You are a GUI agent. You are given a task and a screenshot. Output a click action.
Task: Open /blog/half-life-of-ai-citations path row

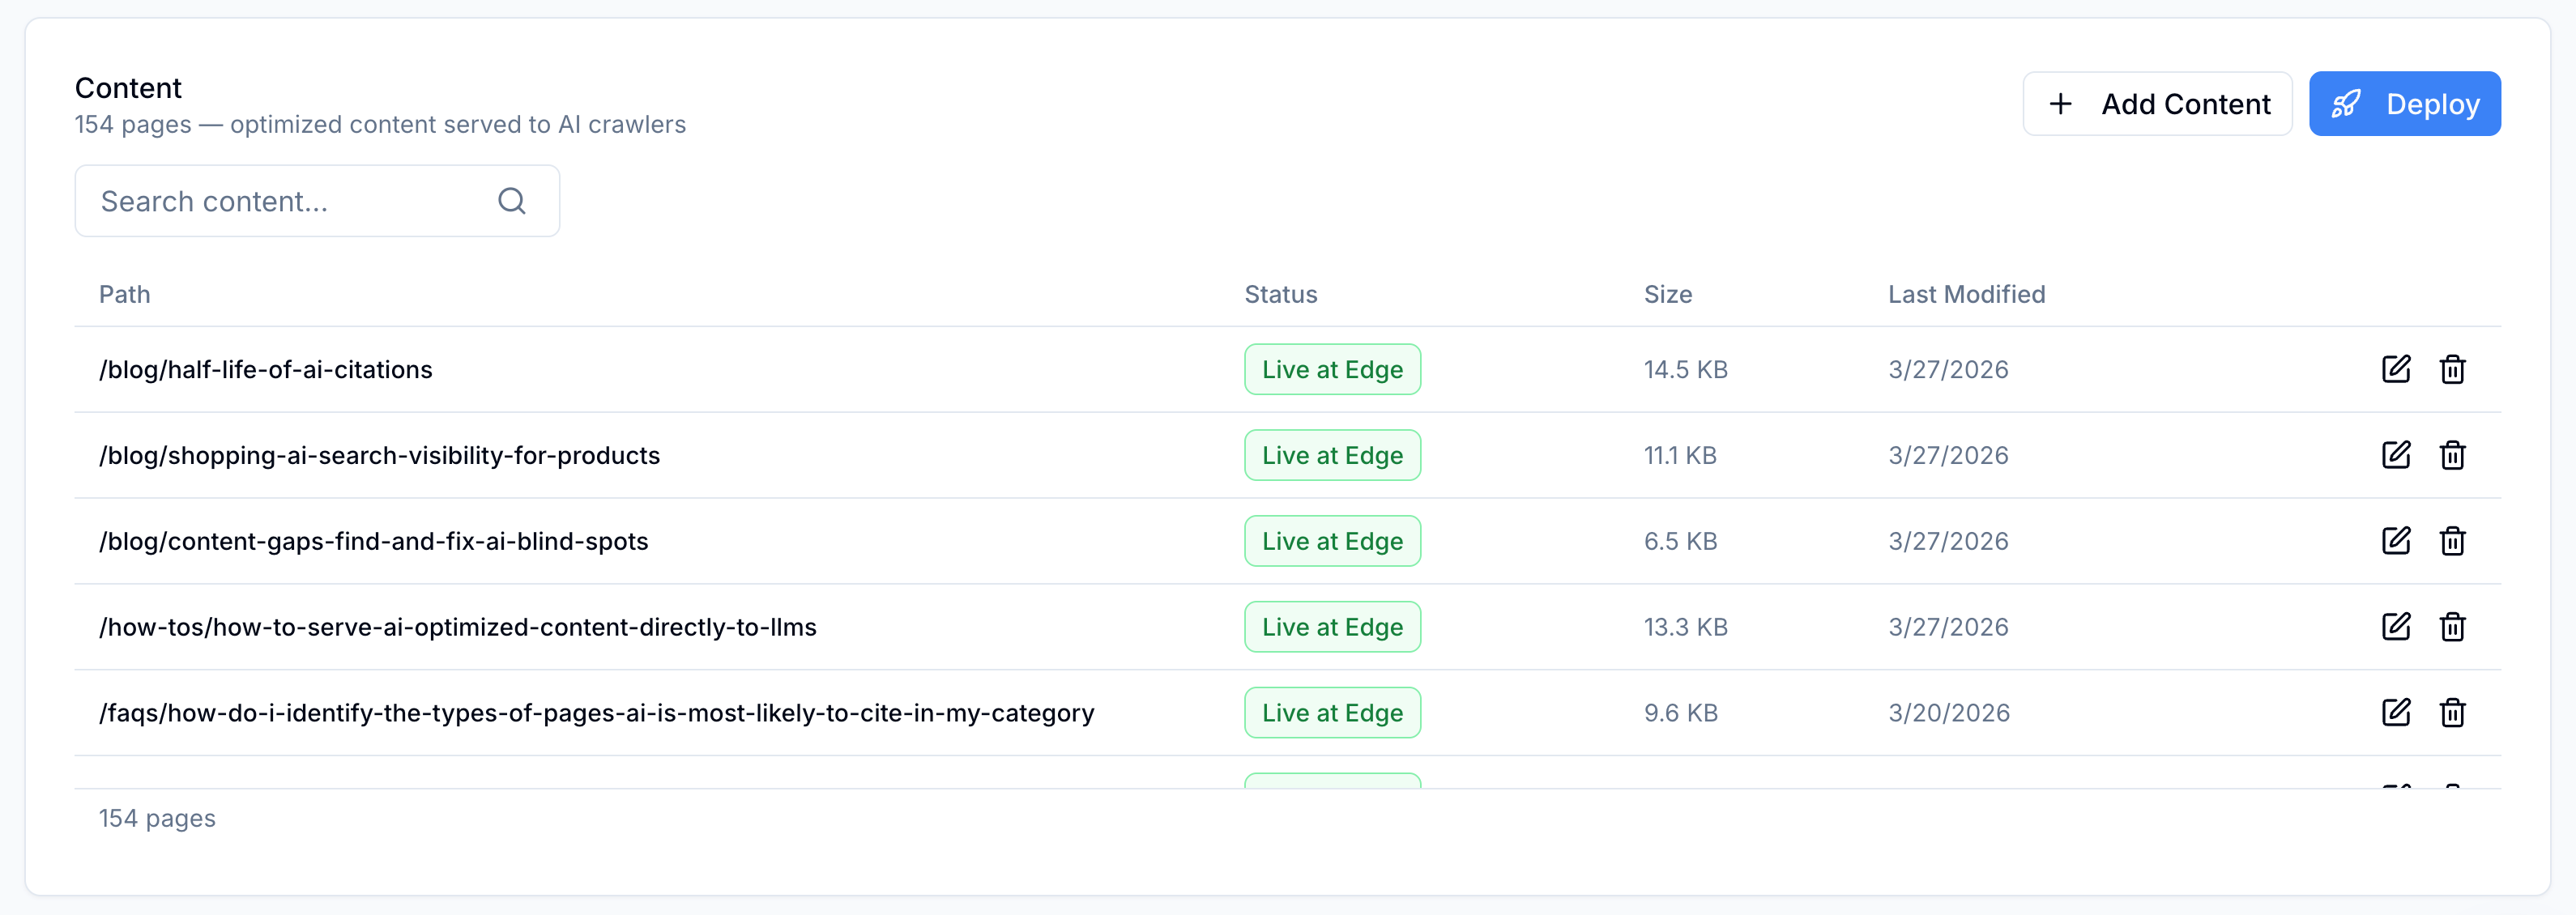click(265, 370)
